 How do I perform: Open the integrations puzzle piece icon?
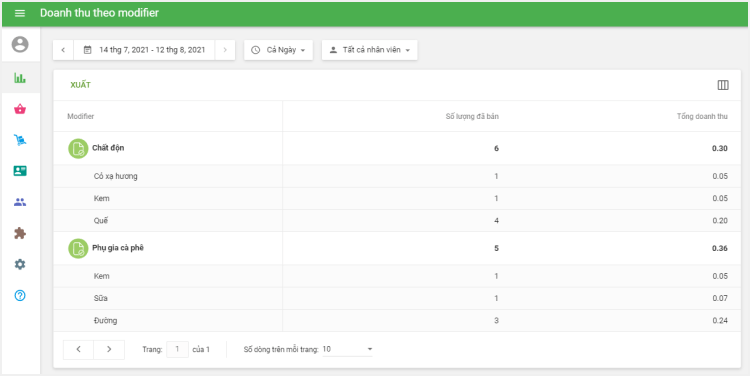pyautogui.click(x=20, y=233)
